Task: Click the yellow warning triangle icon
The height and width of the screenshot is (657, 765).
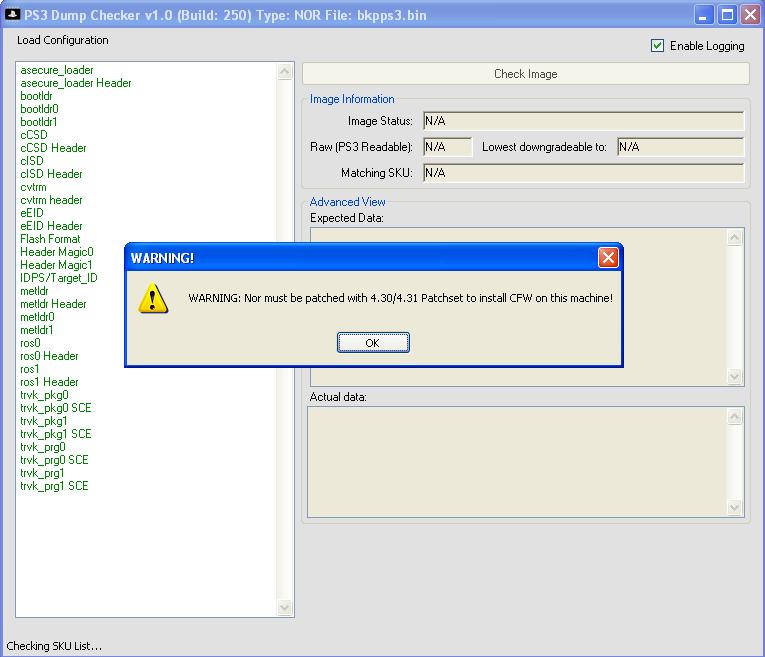Action: (x=153, y=298)
